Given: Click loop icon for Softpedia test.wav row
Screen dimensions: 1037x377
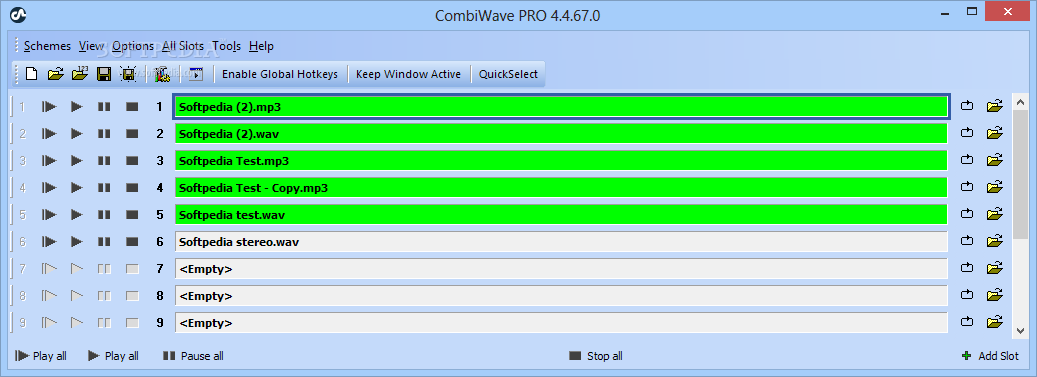Looking at the screenshot, I should tap(967, 214).
